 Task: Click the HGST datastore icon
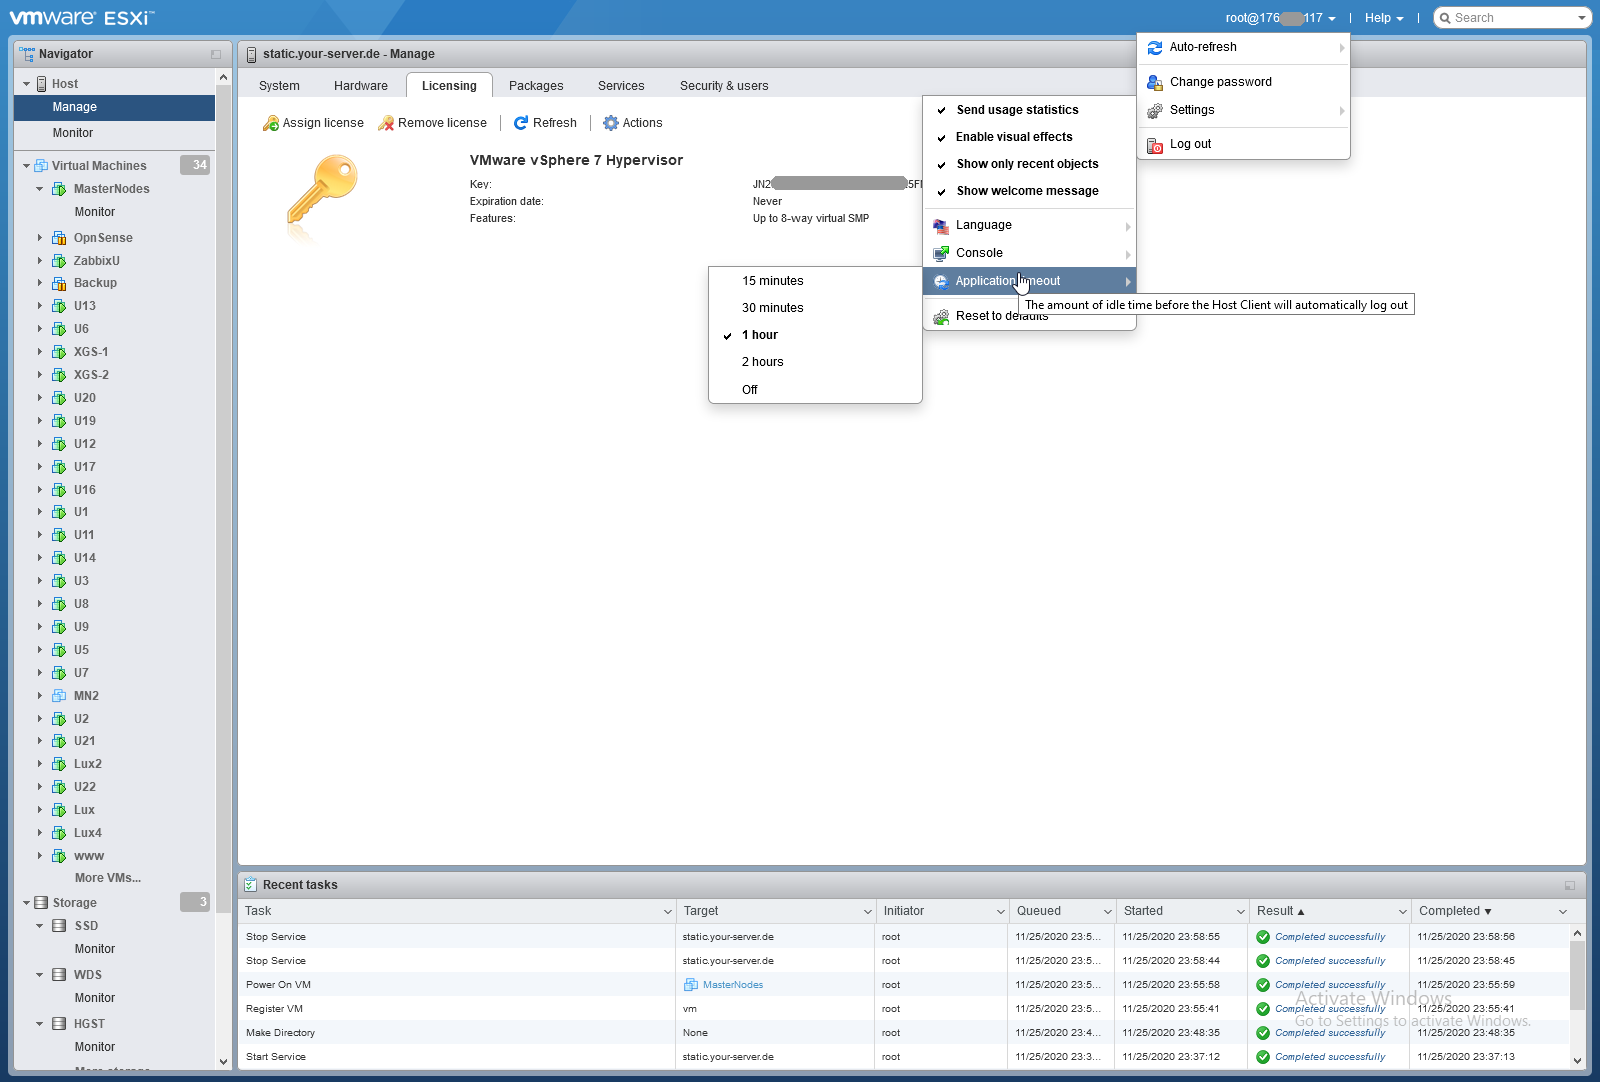(59, 1024)
